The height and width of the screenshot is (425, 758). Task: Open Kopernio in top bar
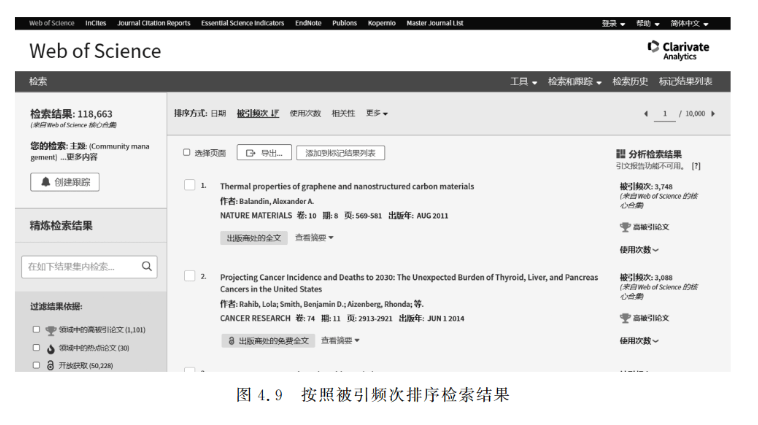pos(382,23)
